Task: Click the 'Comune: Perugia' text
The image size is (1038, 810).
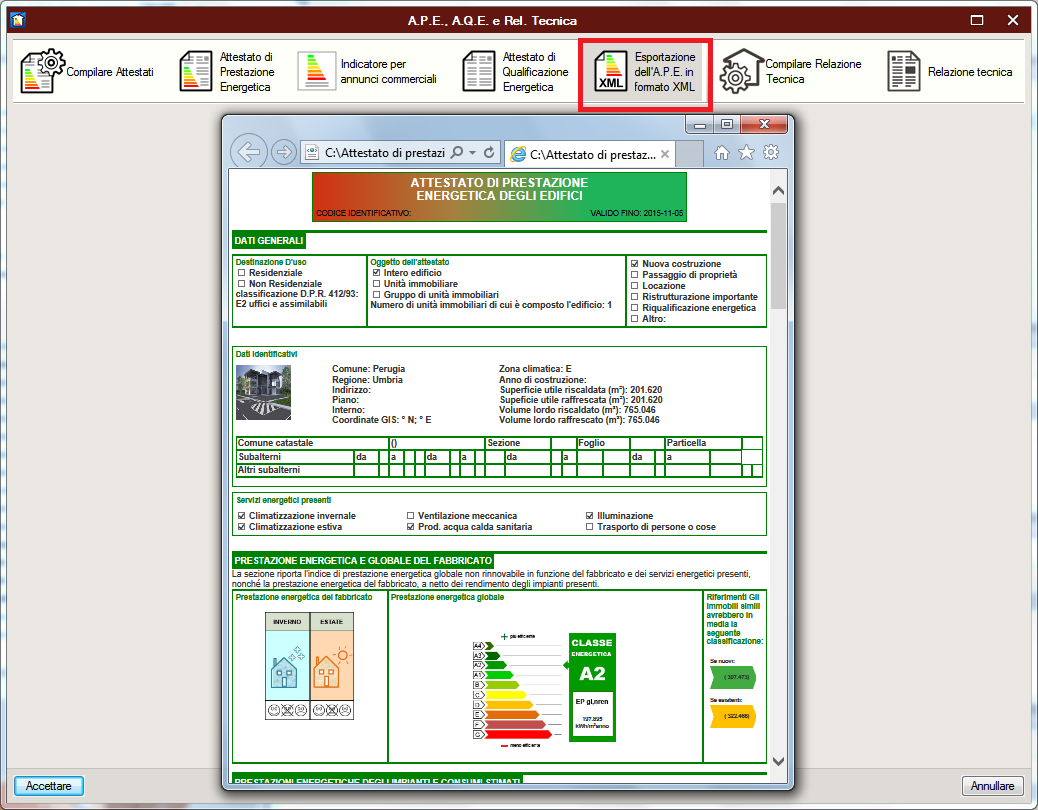Action: [369, 369]
